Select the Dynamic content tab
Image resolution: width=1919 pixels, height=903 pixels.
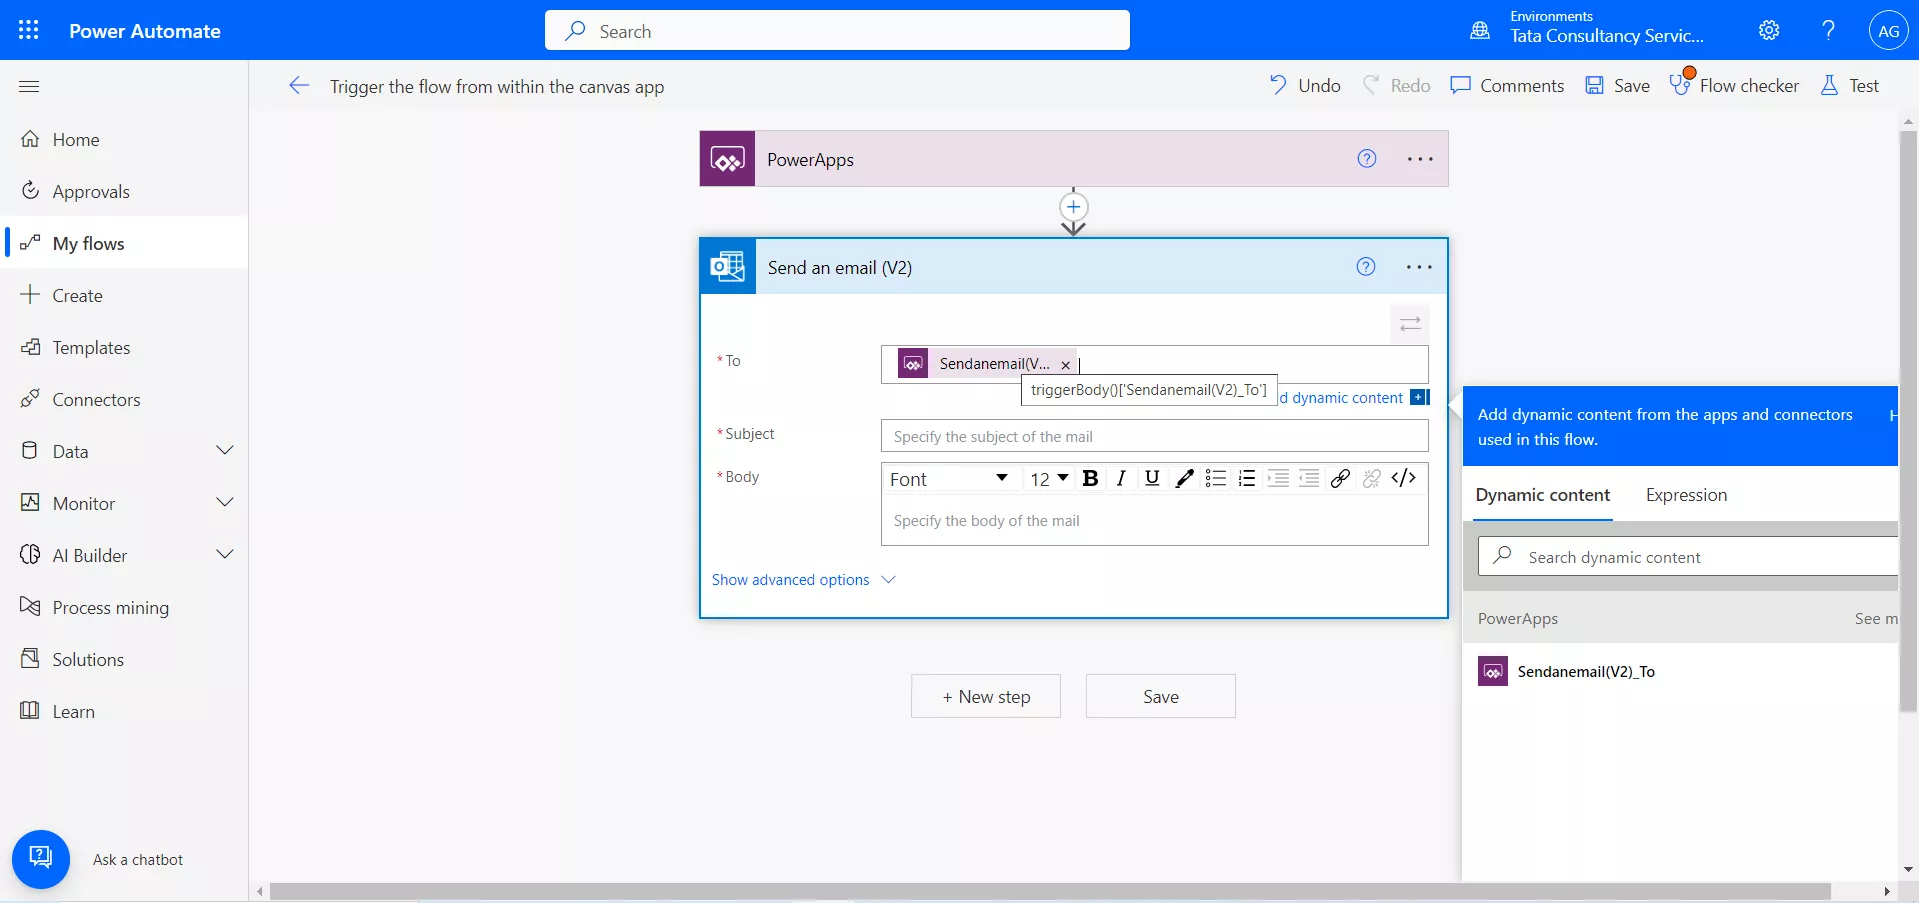pyautogui.click(x=1542, y=495)
